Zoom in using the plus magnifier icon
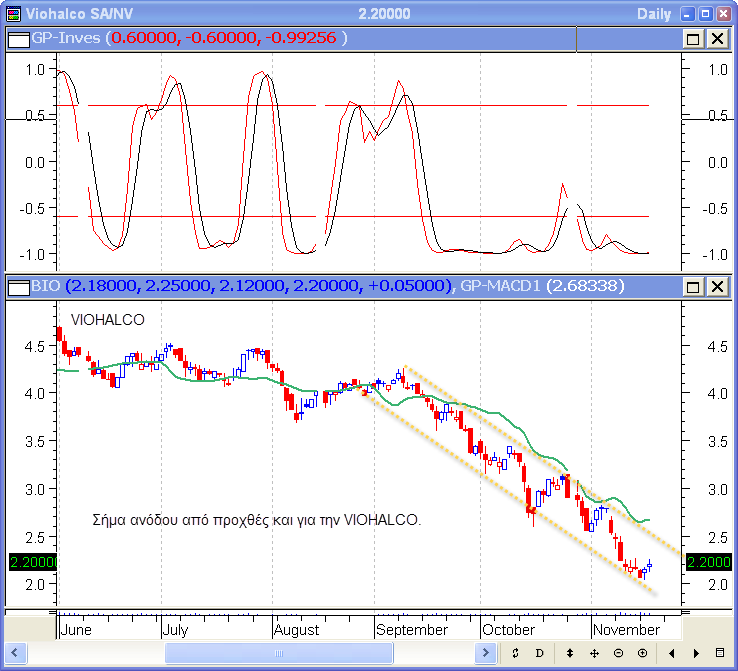Image resolution: width=738 pixels, height=671 pixels. (641, 653)
